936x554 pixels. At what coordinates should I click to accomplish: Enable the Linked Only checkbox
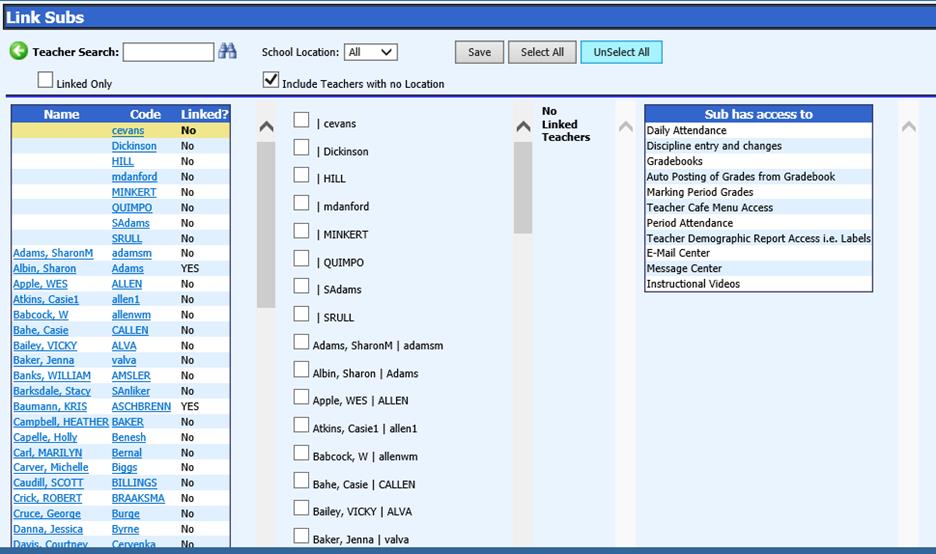coord(46,80)
